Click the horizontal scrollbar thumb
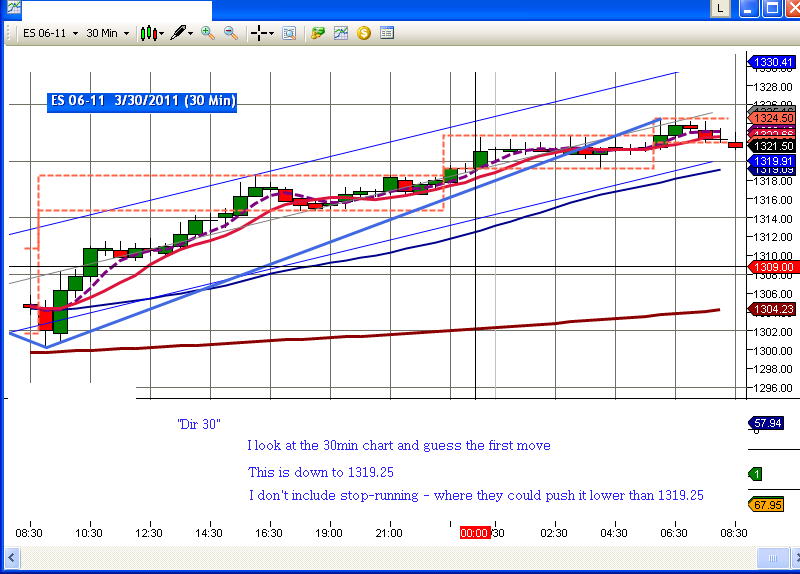The height and width of the screenshot is (574, 800). click(x=772, y=558)
